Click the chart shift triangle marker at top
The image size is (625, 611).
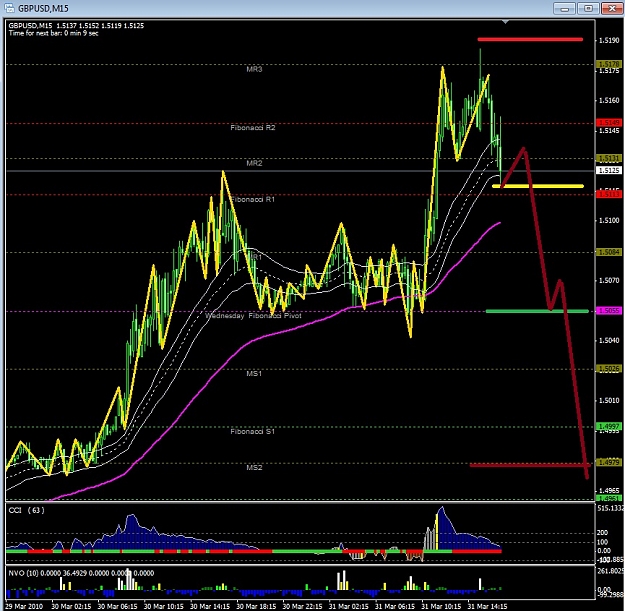pyautogui.click(x=505, y=22)
